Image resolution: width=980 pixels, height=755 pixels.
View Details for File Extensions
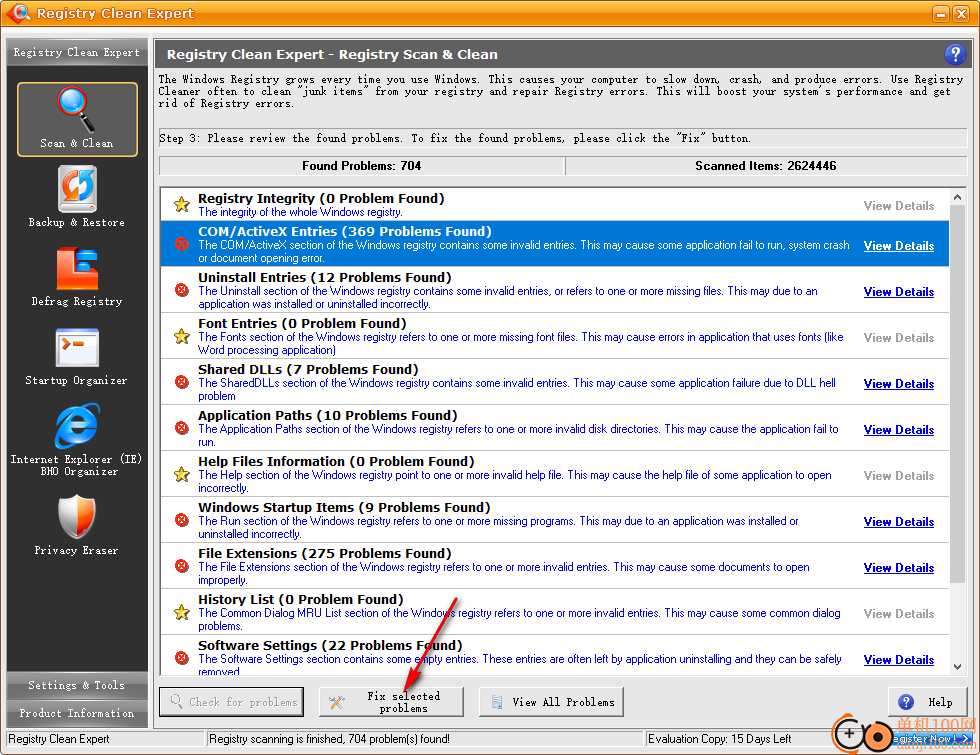pos(899,568)
